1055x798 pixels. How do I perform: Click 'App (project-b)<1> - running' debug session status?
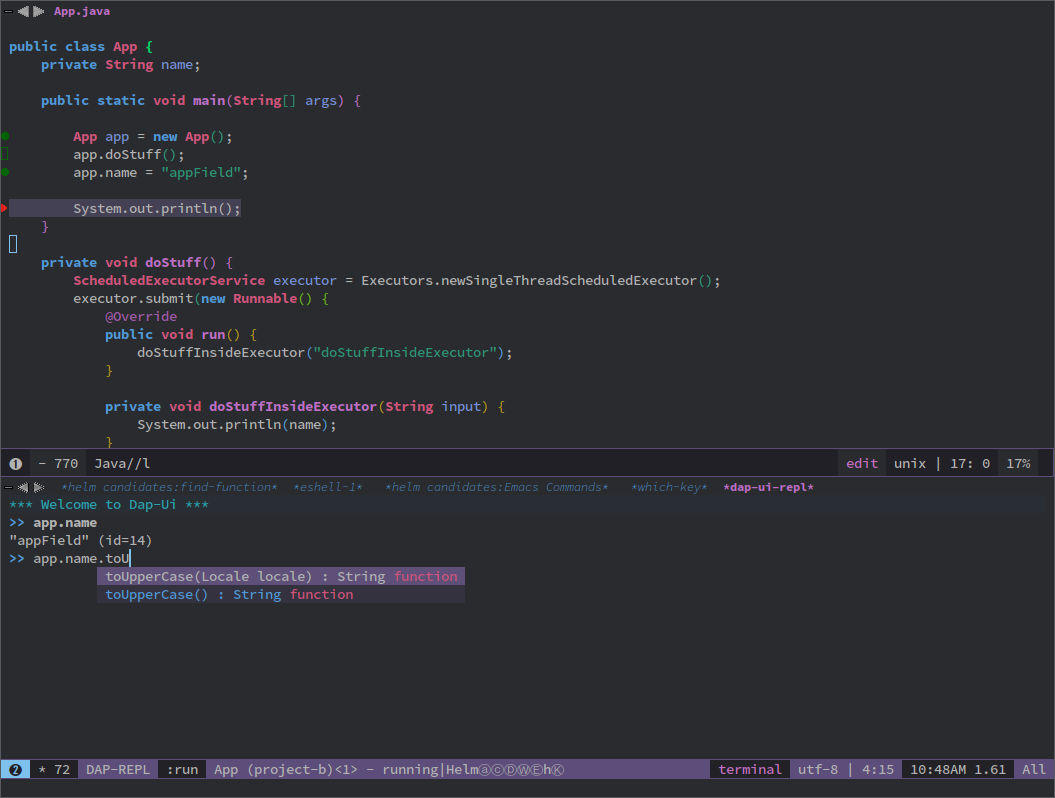tap(326, 770)
